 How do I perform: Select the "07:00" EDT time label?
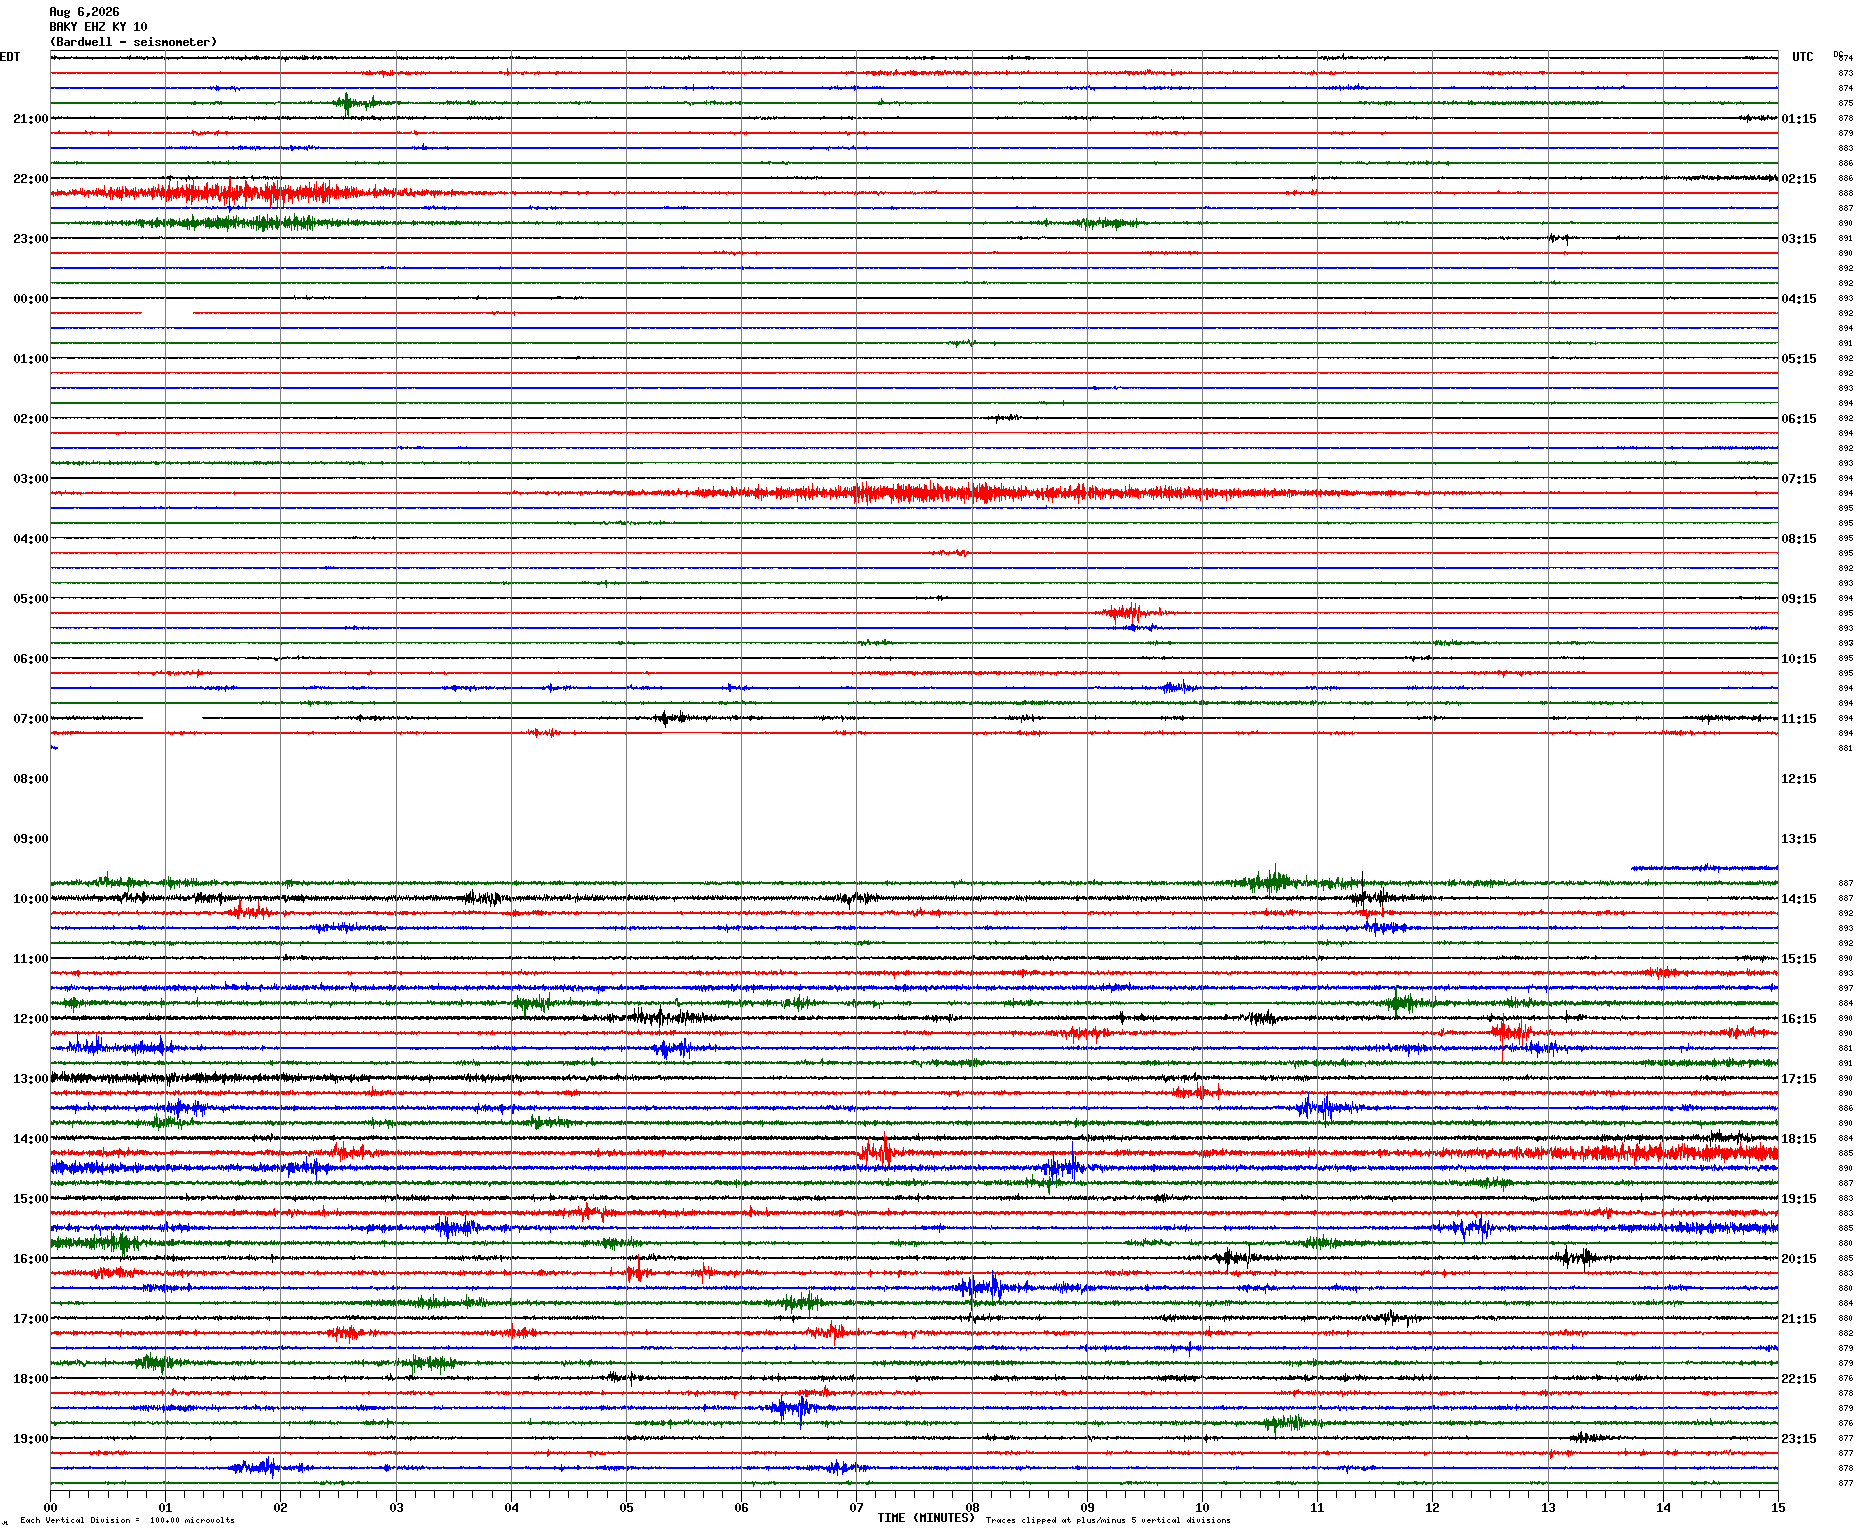click(x=30, y=719)
